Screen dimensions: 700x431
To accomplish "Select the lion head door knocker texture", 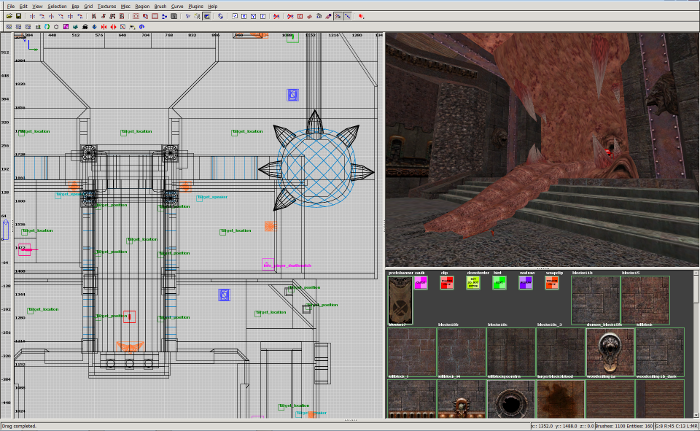I will tap(610, 352).
